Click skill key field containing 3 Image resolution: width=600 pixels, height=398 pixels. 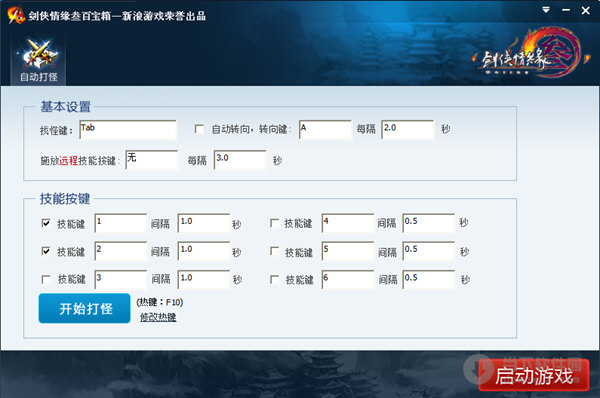[x=121, y=279]
